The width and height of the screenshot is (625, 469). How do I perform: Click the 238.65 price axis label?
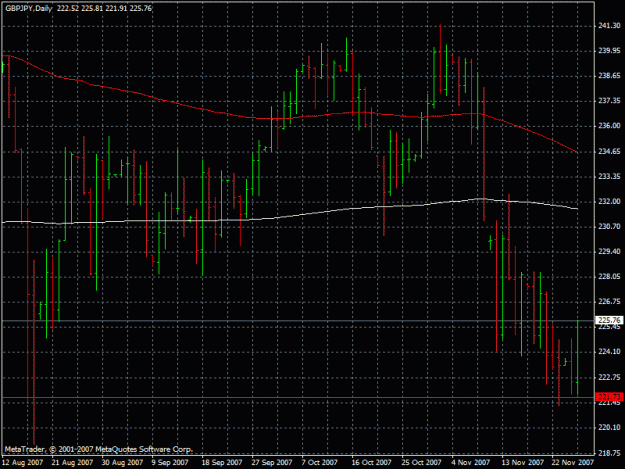click(609, 76)
